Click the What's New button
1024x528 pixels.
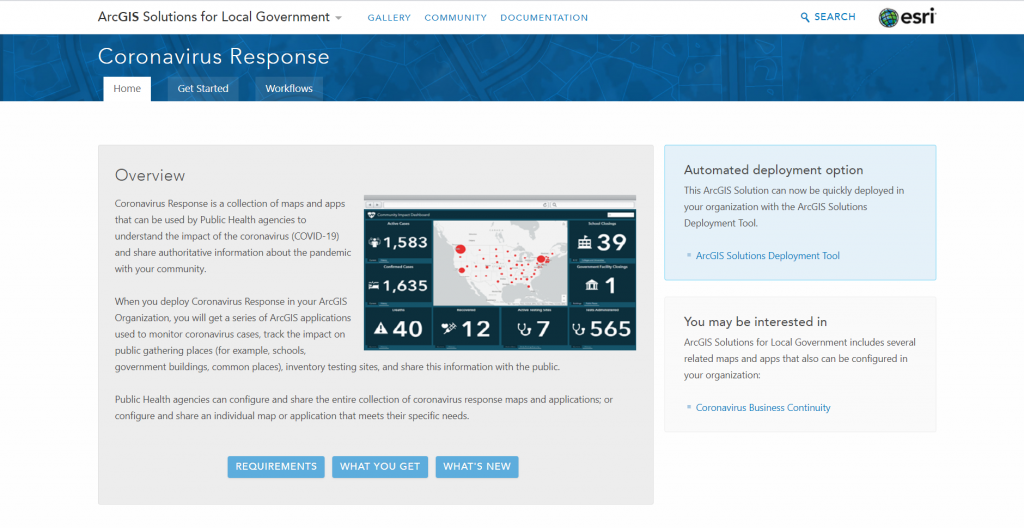coord(477,467)
